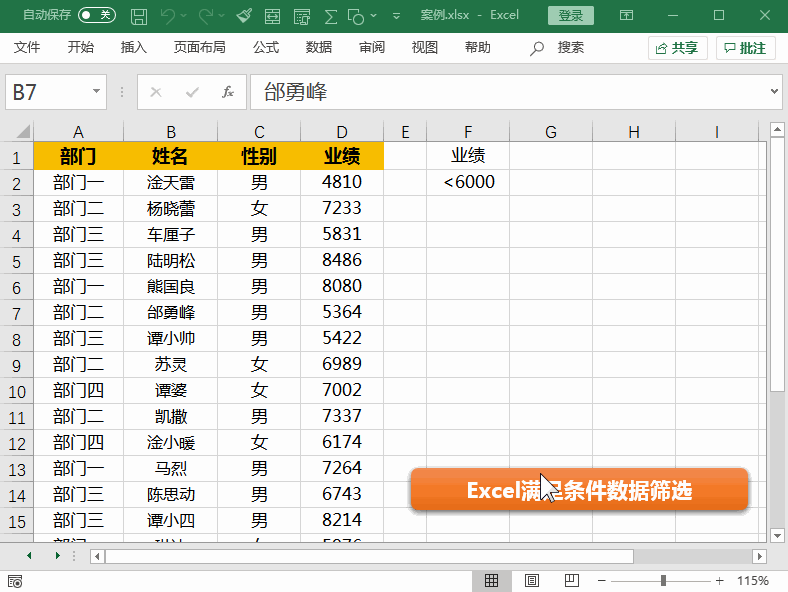Expand the Name Box dropdown
Viewport: 788px width, 592px height.
coord(97,92)
